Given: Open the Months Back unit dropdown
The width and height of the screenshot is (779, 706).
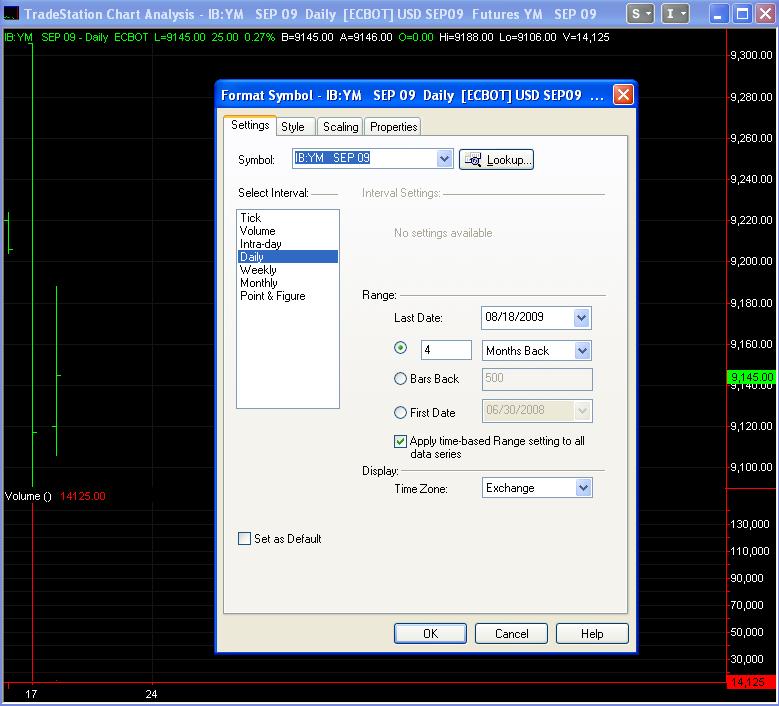Looking at the screenshot, I should pyautogui.click(x=582, y=351).
